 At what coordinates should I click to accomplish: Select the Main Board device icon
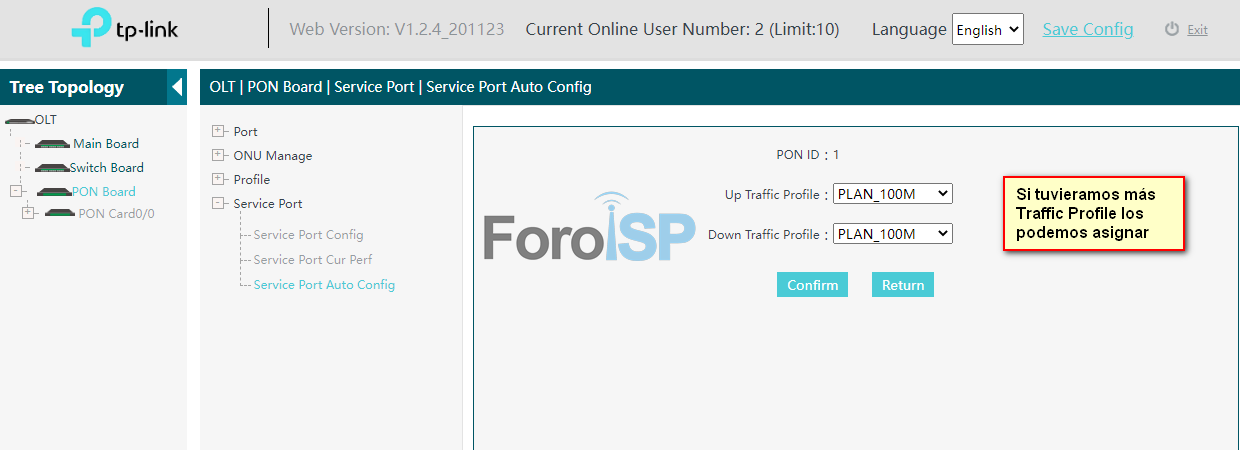pyautogui.click(x=53, y=144)
